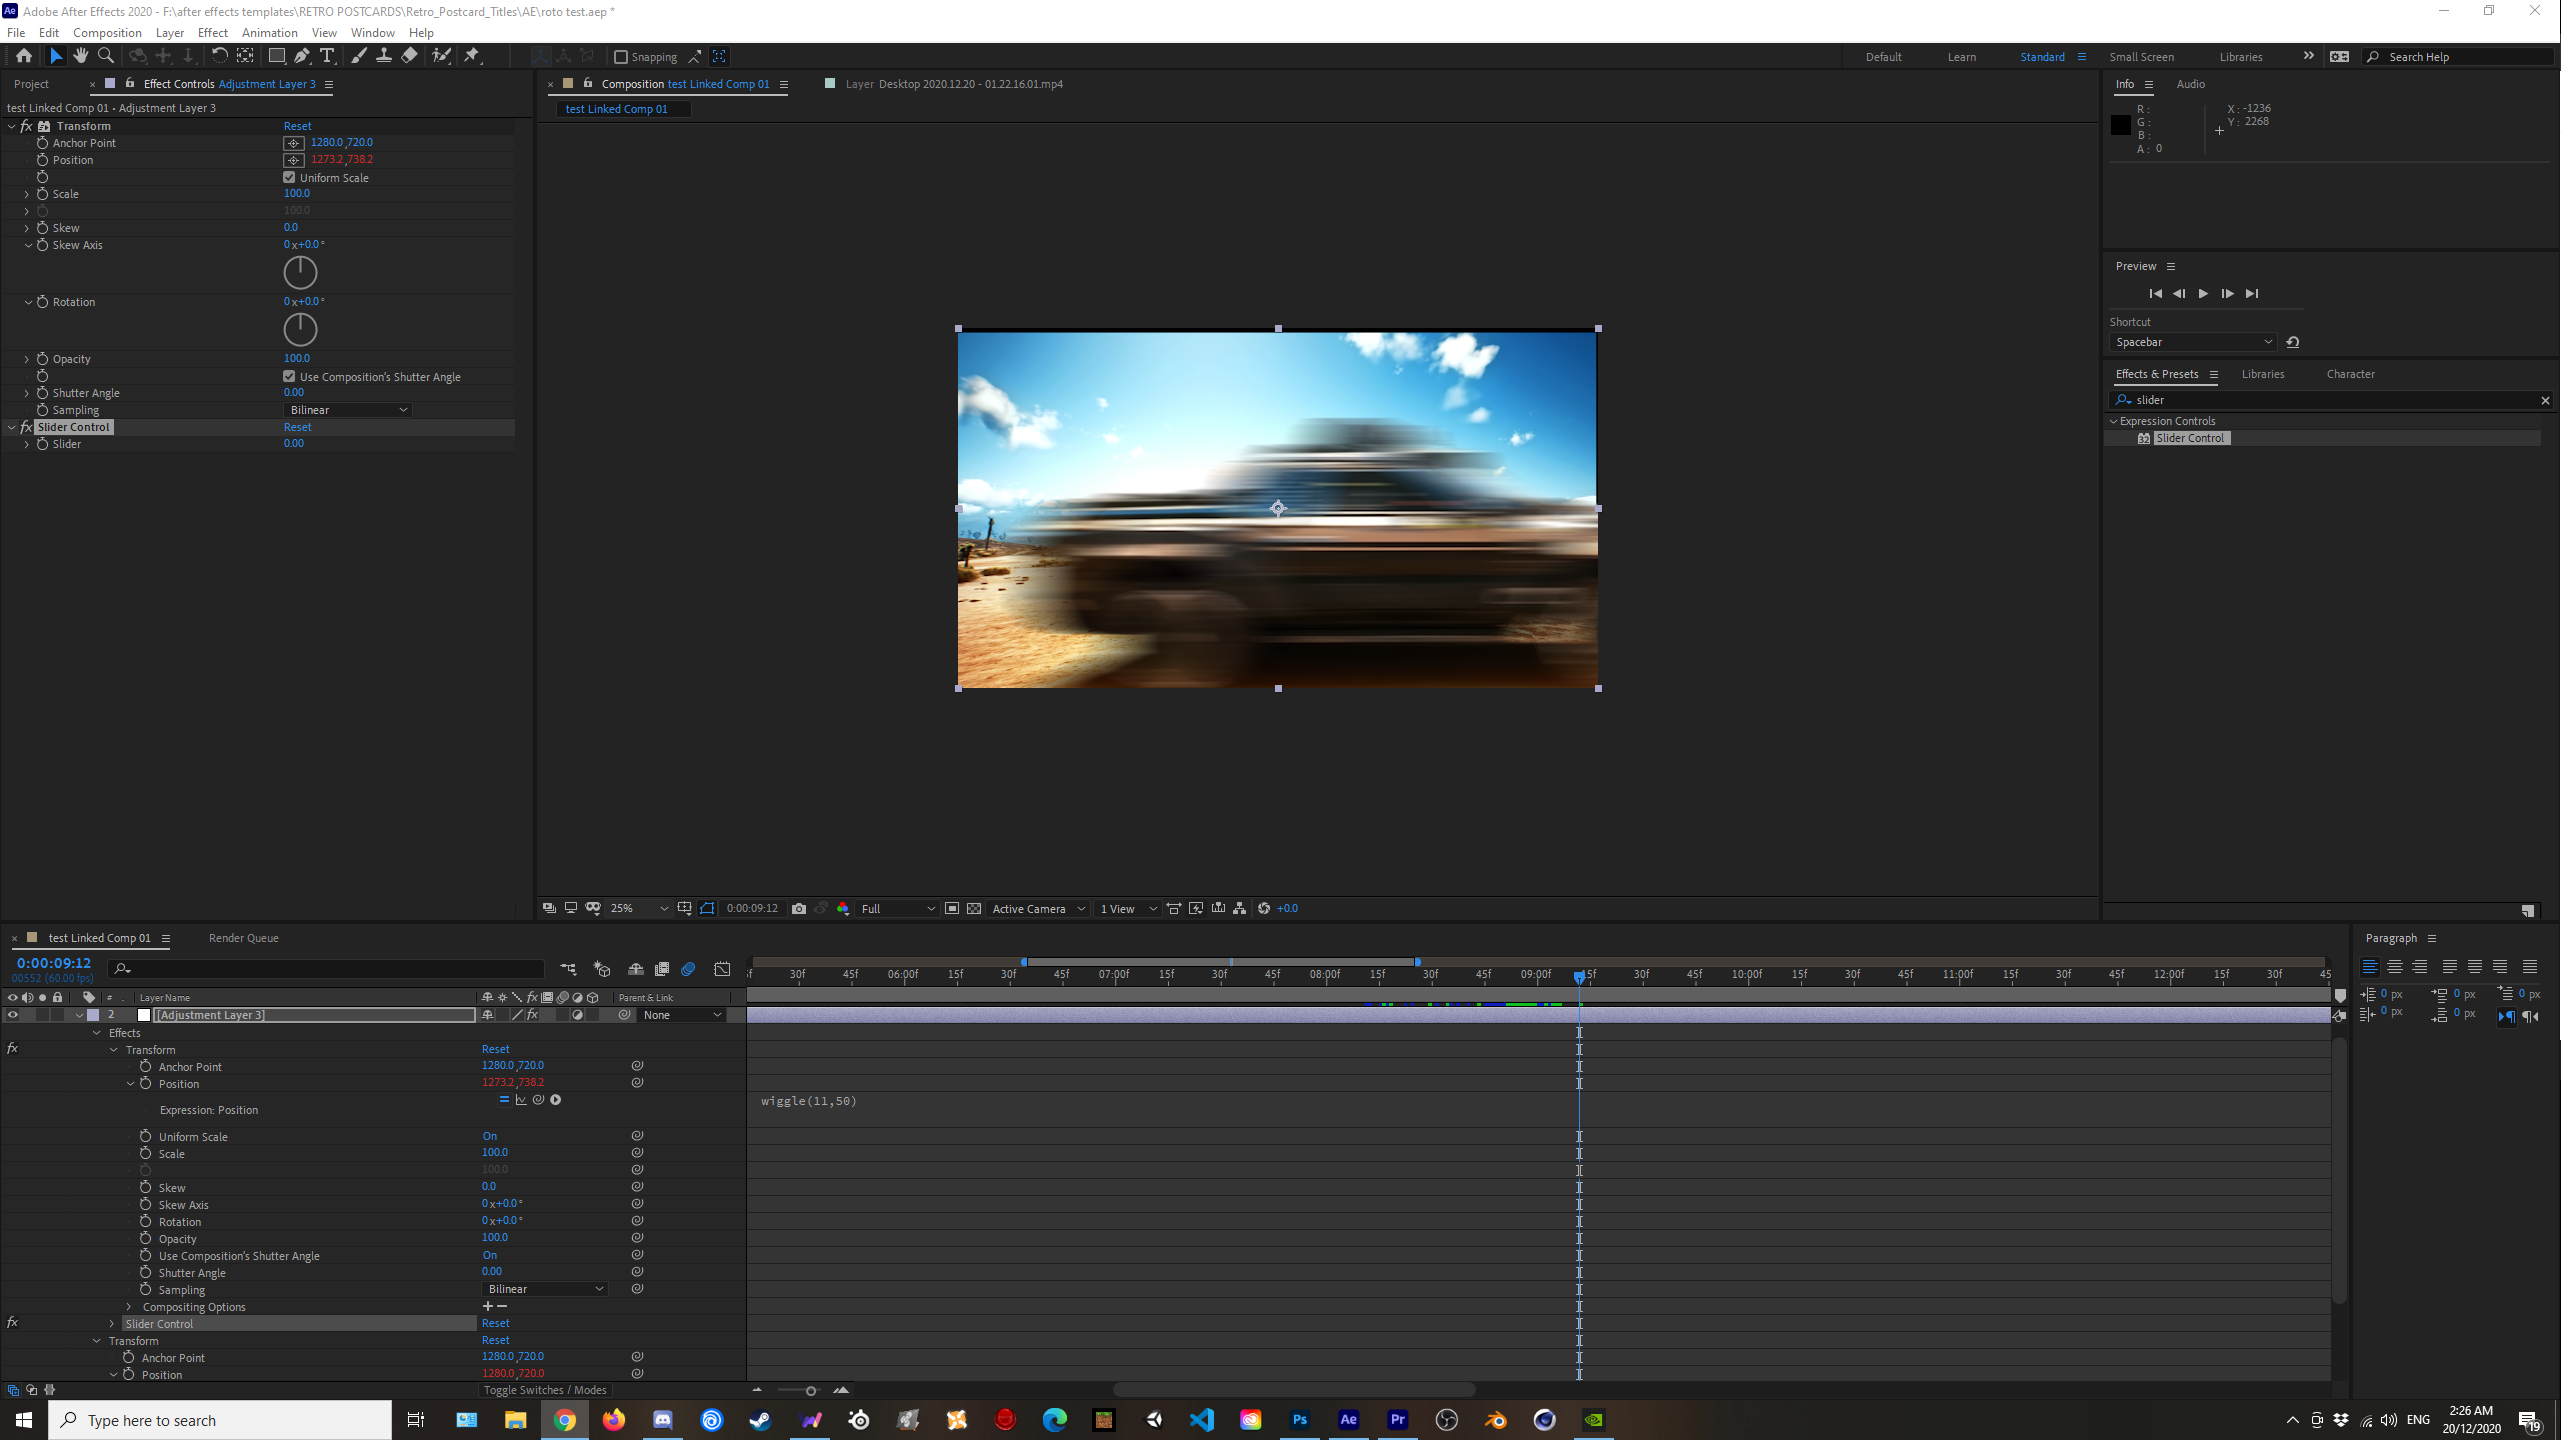The height and width of the screenshot is (1440, 2561).
Task: Open the Show Channel color swatch icon
Action: [843, 908]
